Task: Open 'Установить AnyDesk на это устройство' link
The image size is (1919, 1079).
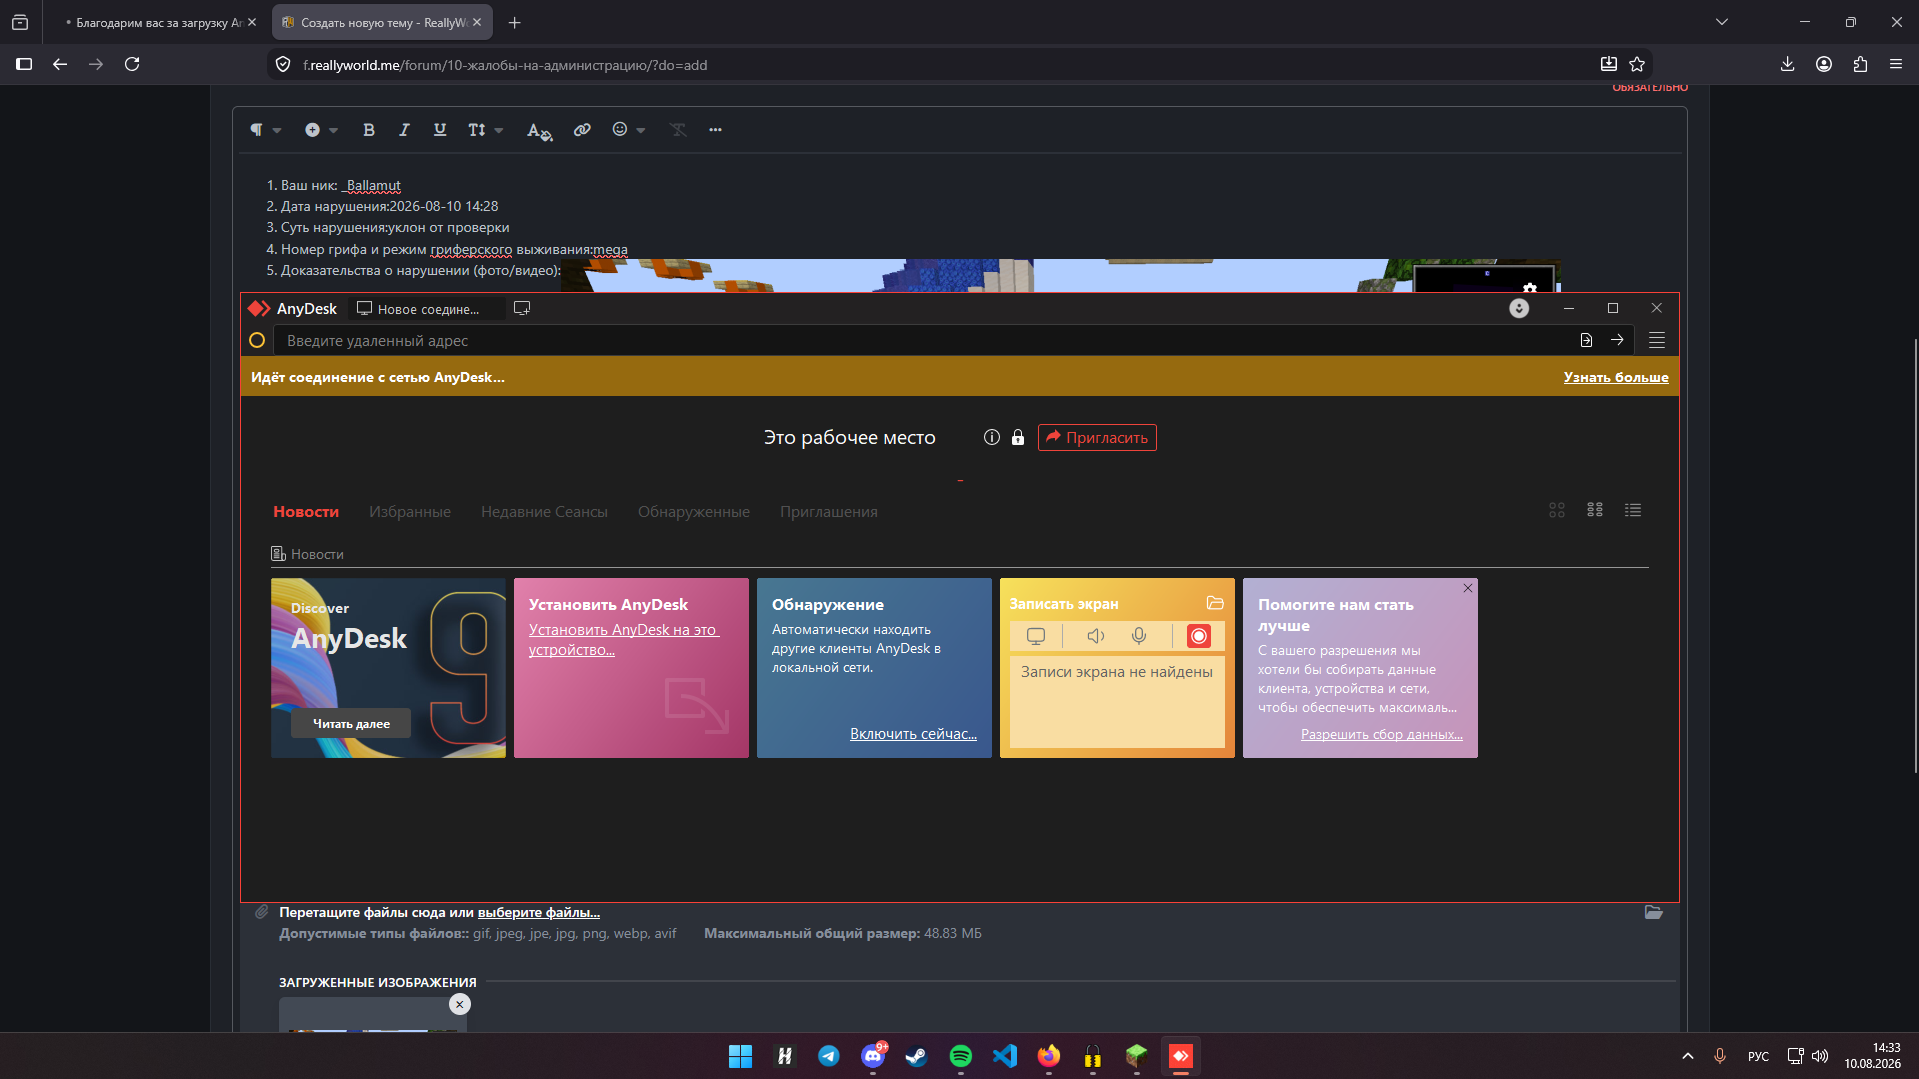Action: 624,640
